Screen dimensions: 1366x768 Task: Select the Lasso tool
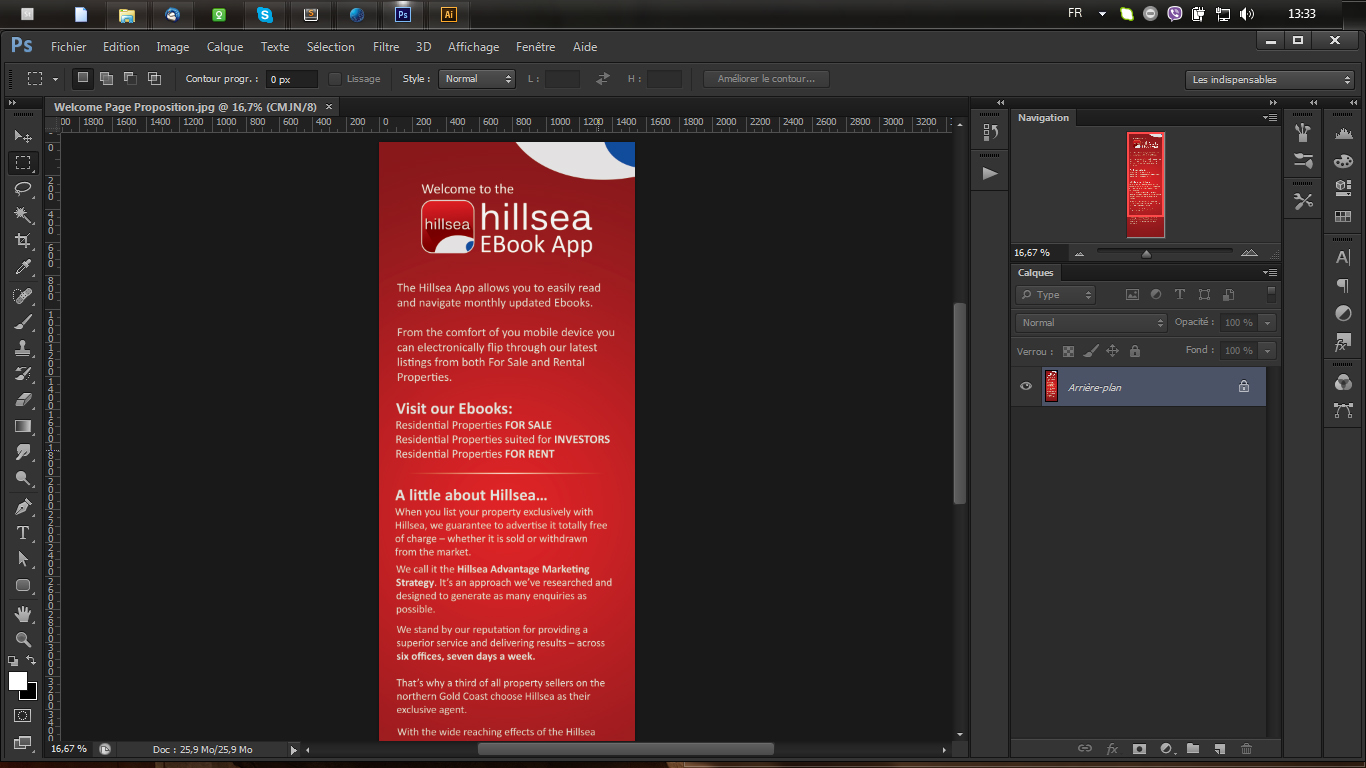(23, 188)
